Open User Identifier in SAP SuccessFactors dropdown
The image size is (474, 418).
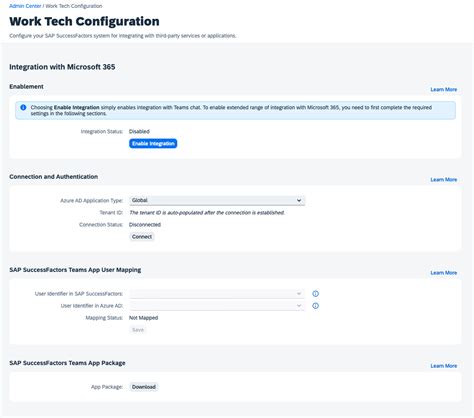[x=217, y=294]
